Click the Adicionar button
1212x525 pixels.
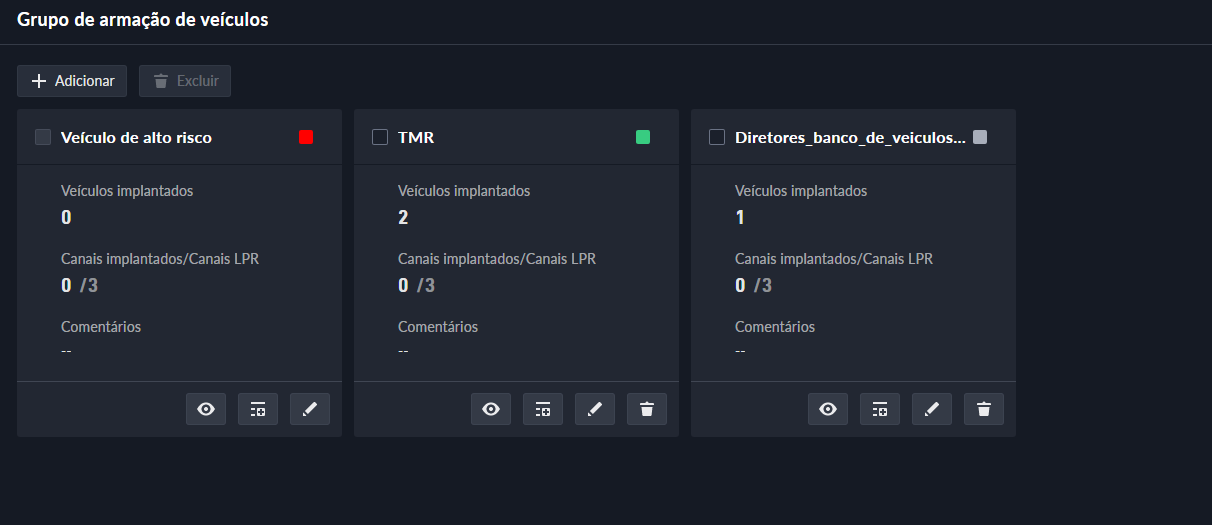pos(72,81)
